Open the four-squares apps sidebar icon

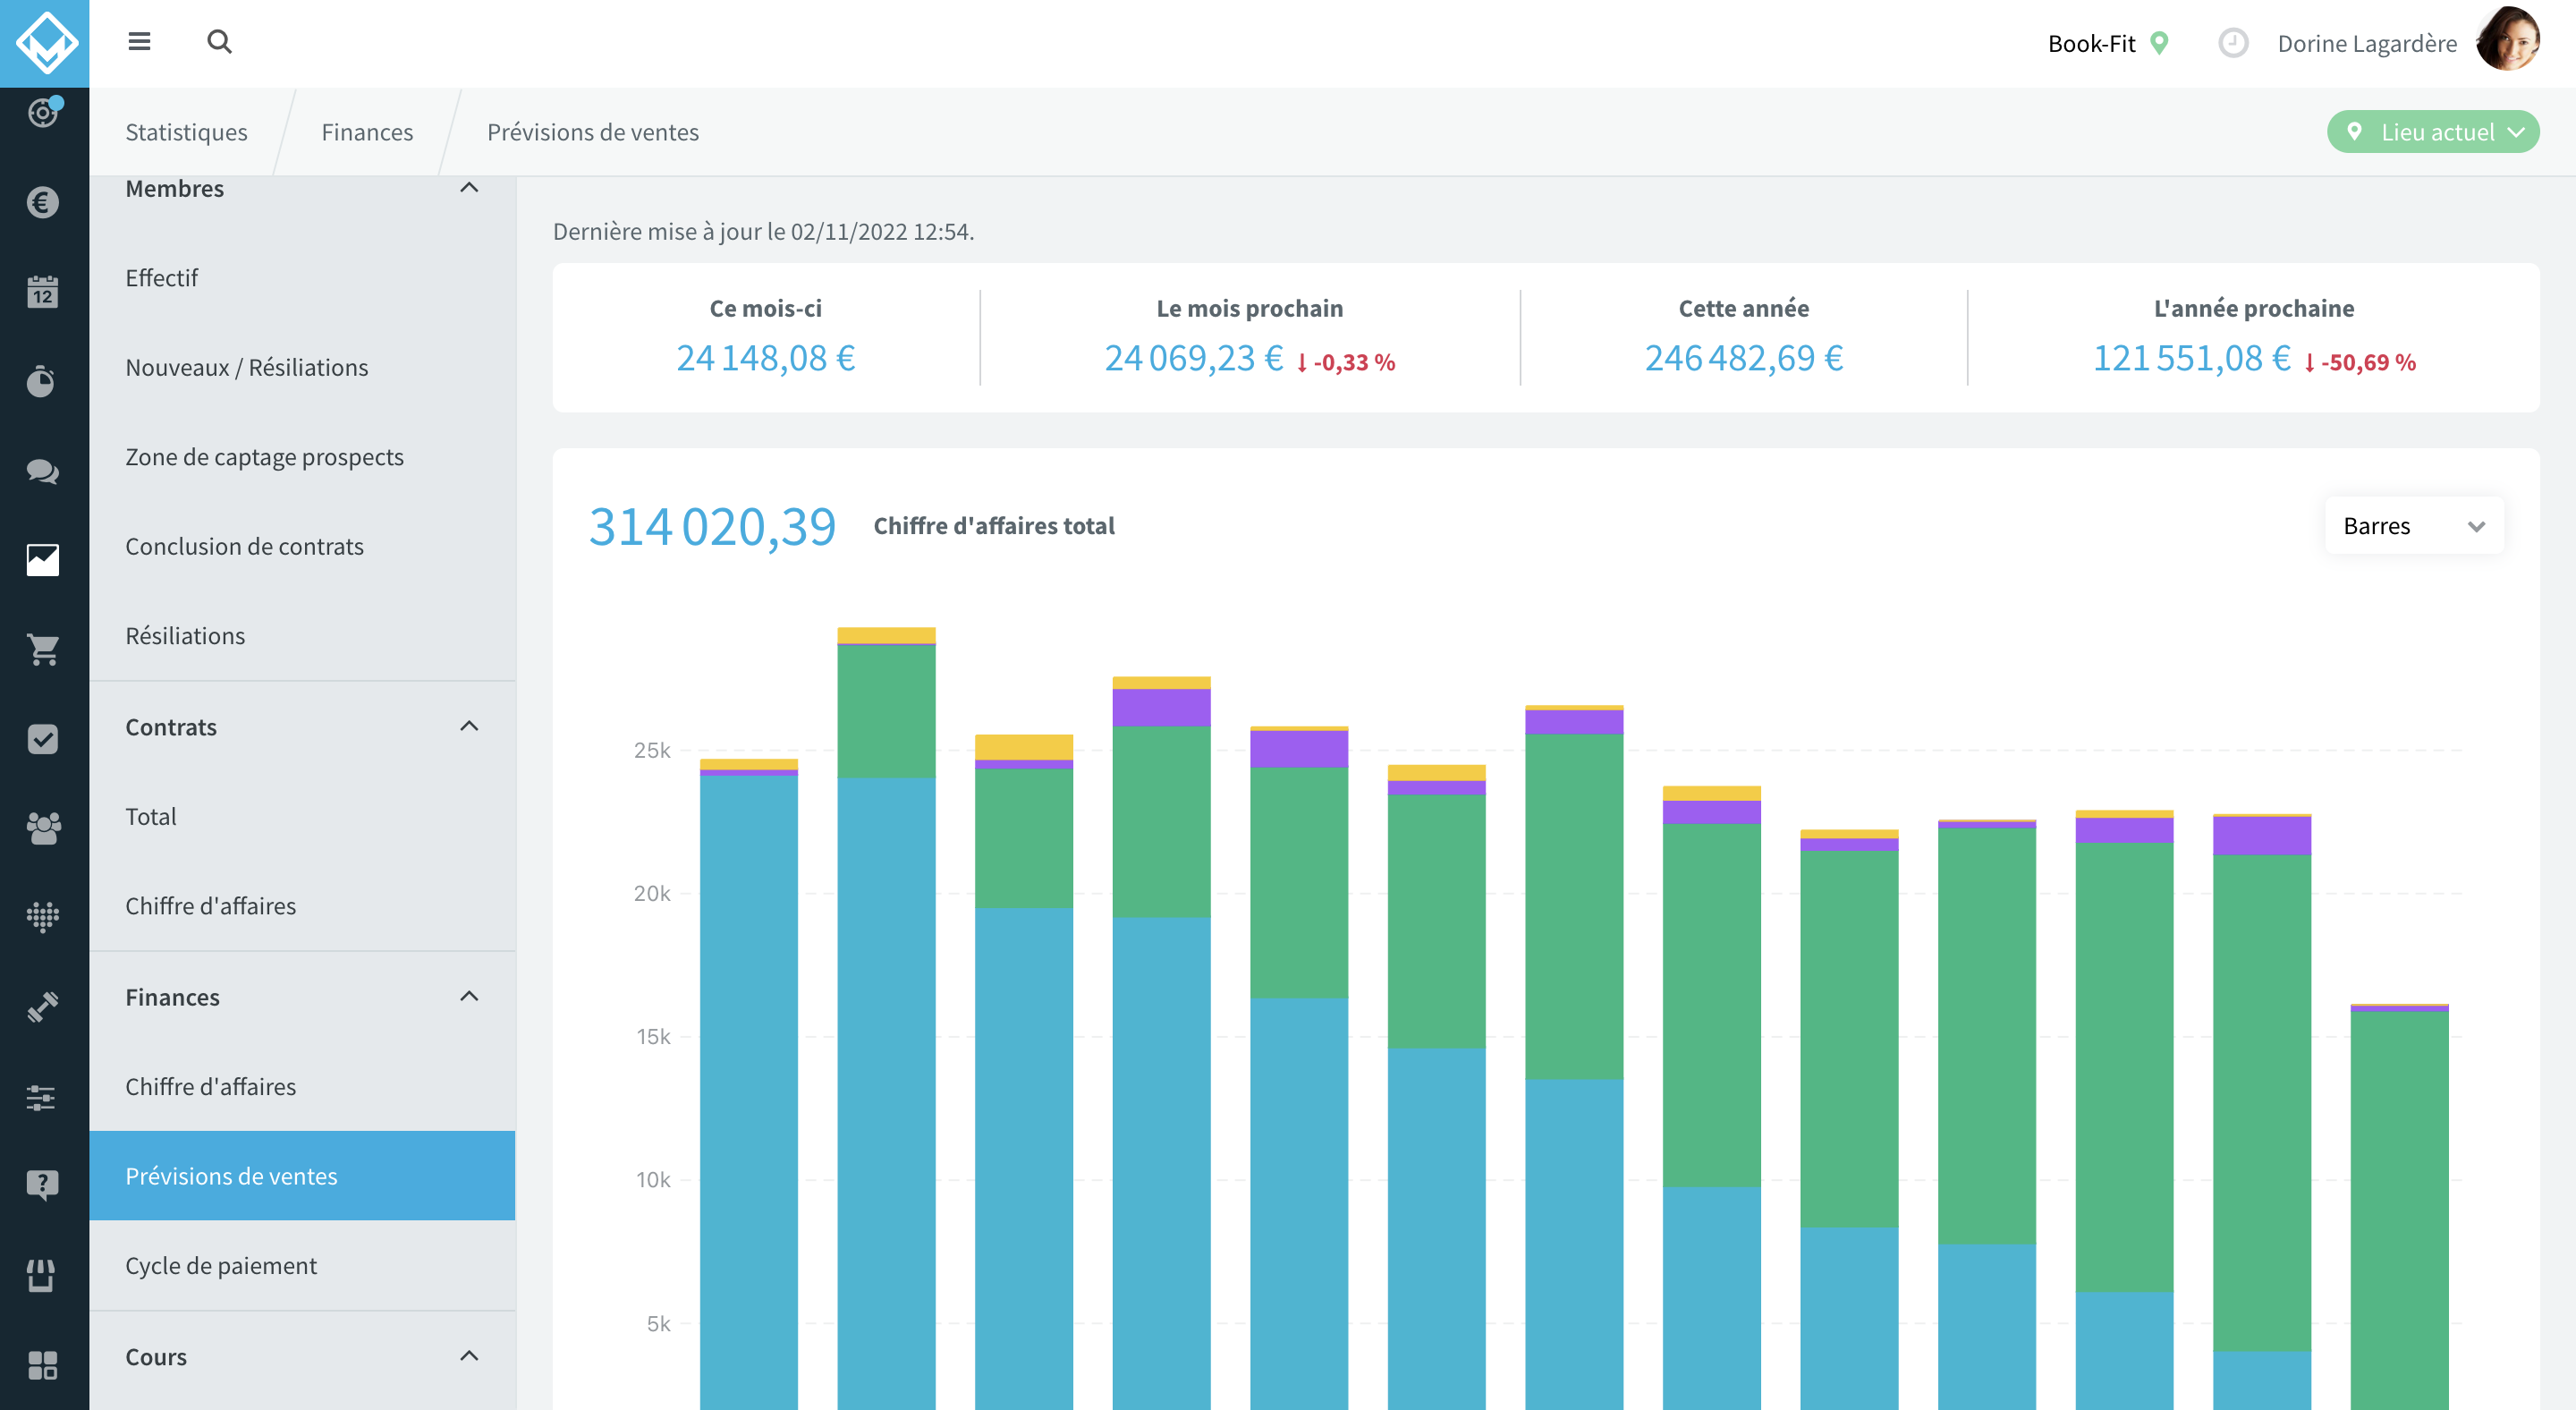(43, 1365)
